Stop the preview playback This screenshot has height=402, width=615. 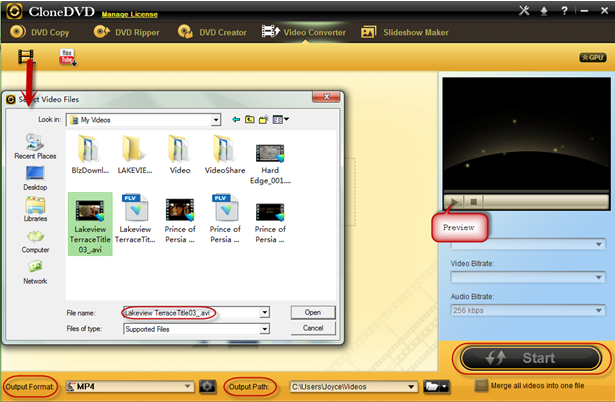pos(474,202)
